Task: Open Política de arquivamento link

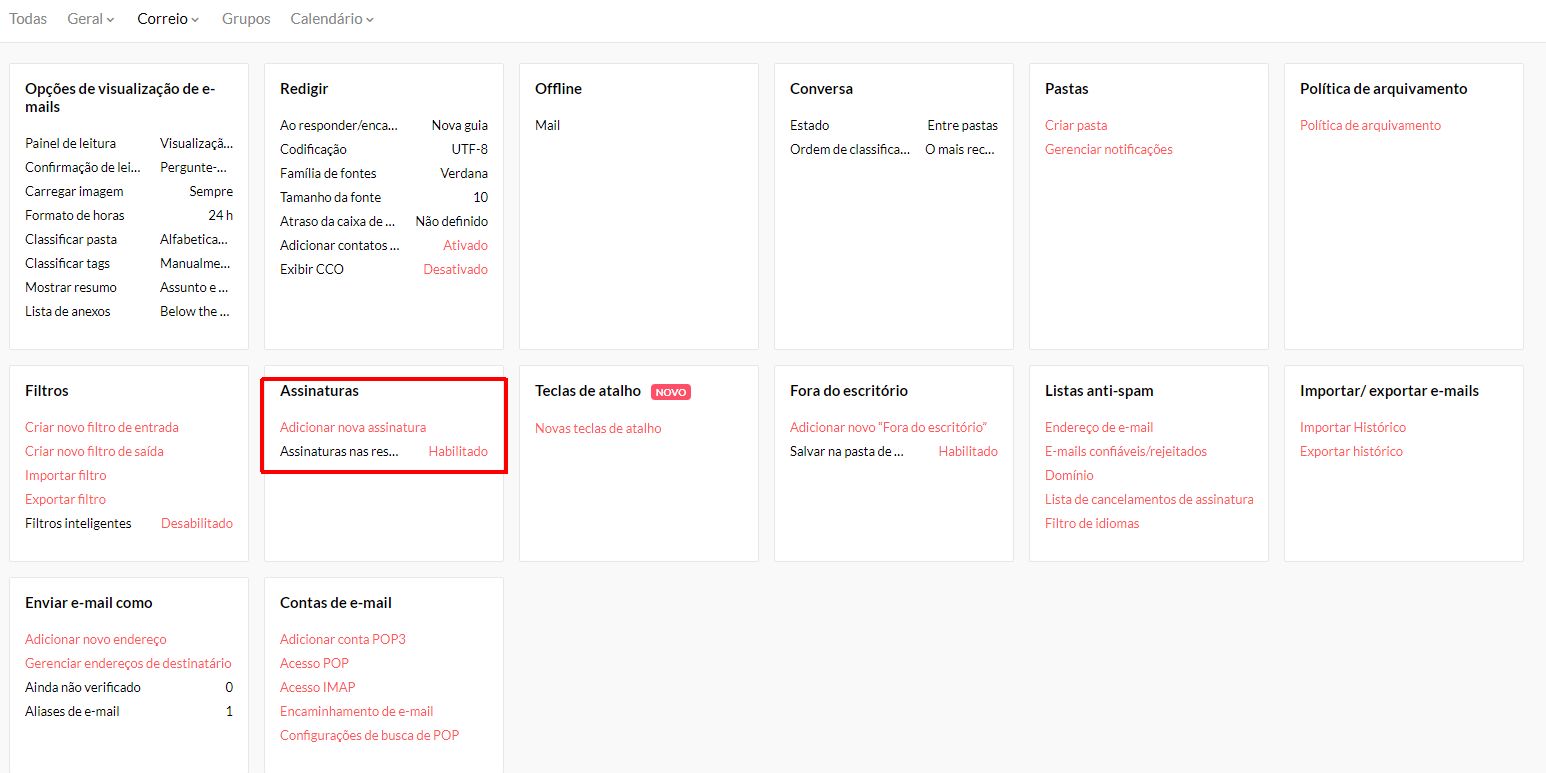Action: point(1370,125)
